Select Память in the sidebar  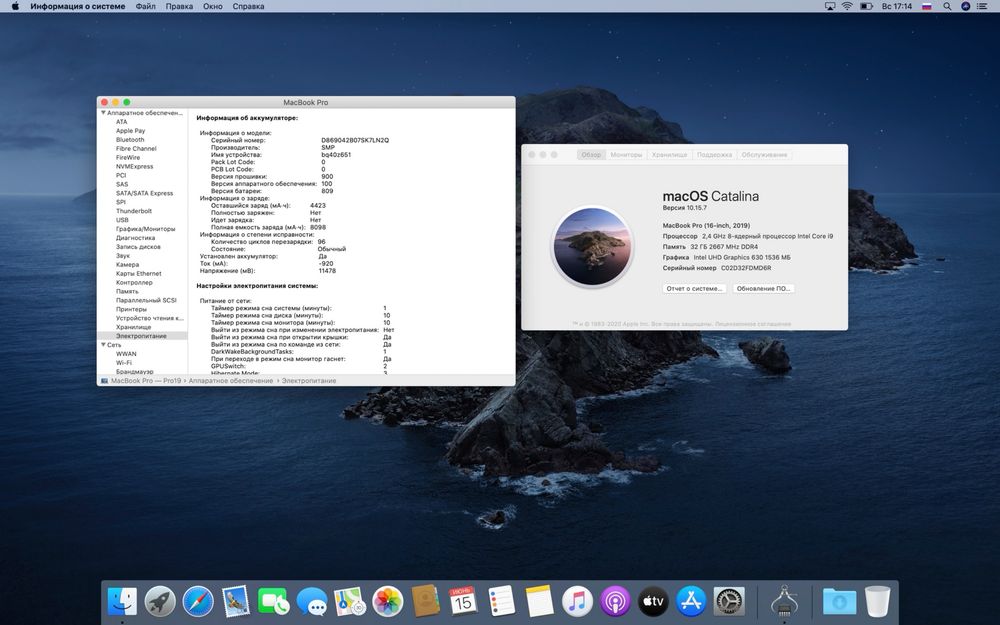pos(127,291)
